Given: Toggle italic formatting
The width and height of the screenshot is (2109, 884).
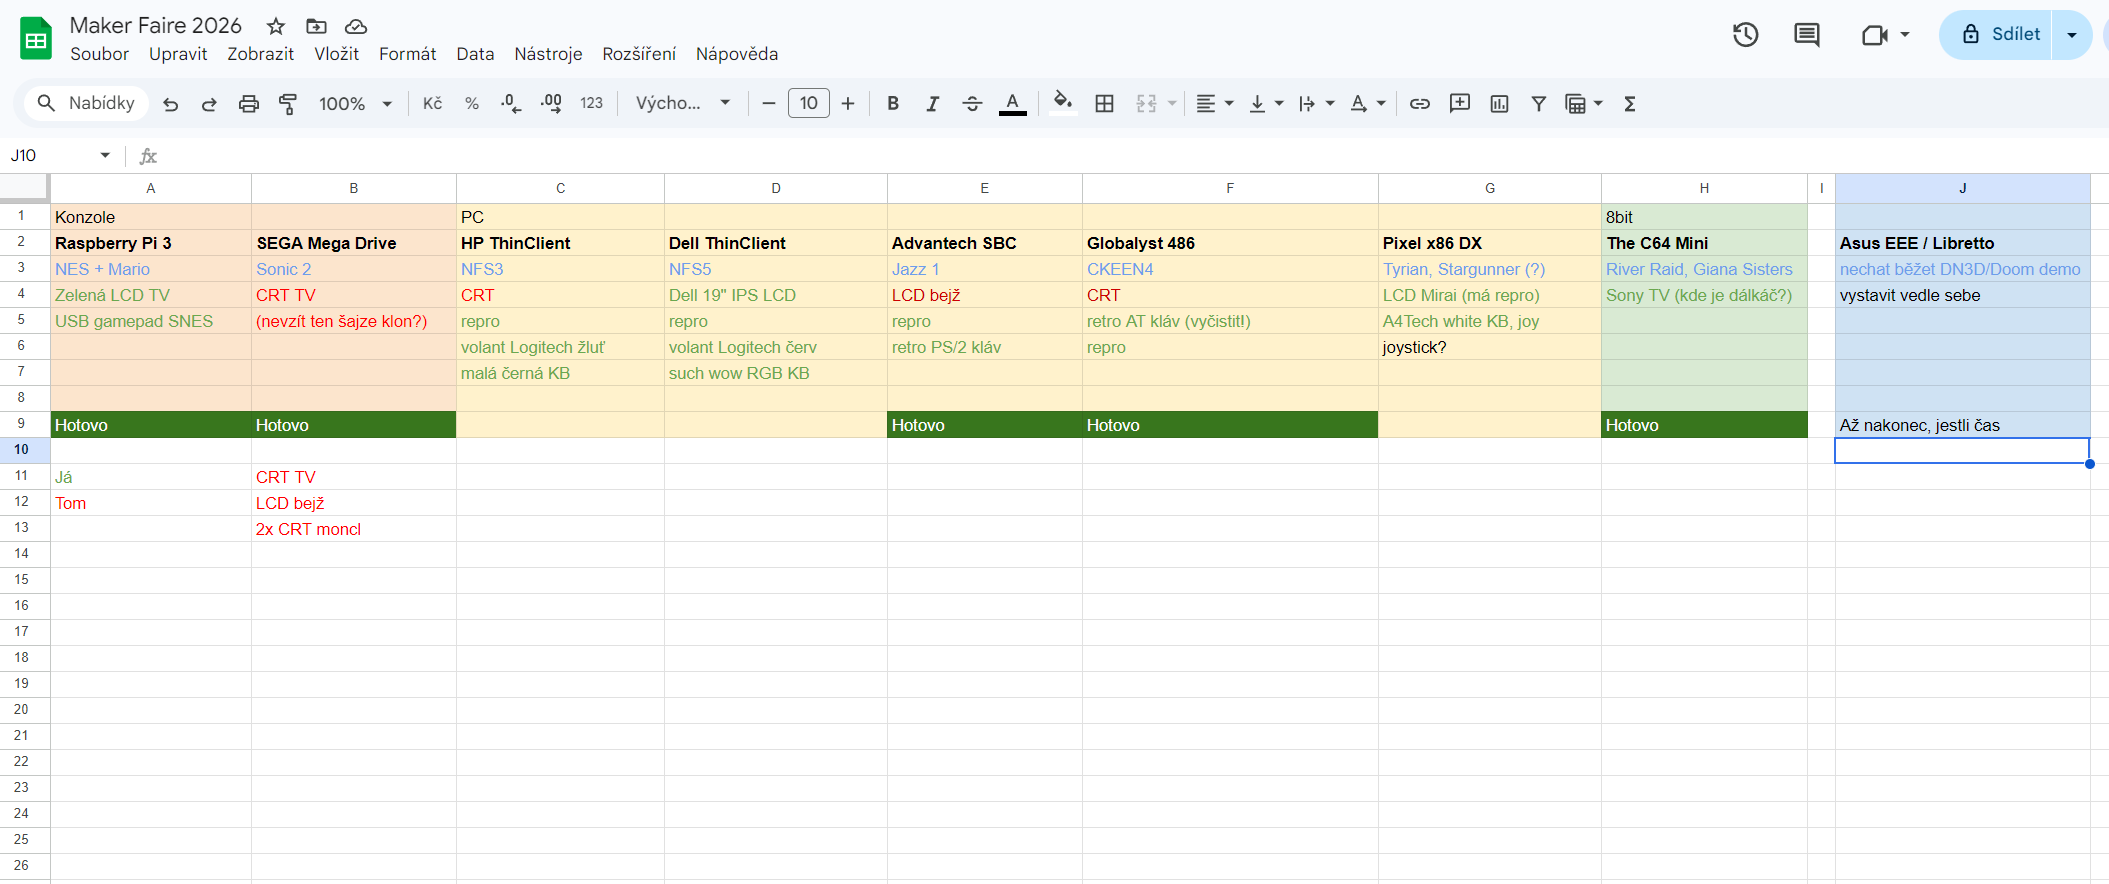Looking at the screenshot, I should tap(932, 104).
